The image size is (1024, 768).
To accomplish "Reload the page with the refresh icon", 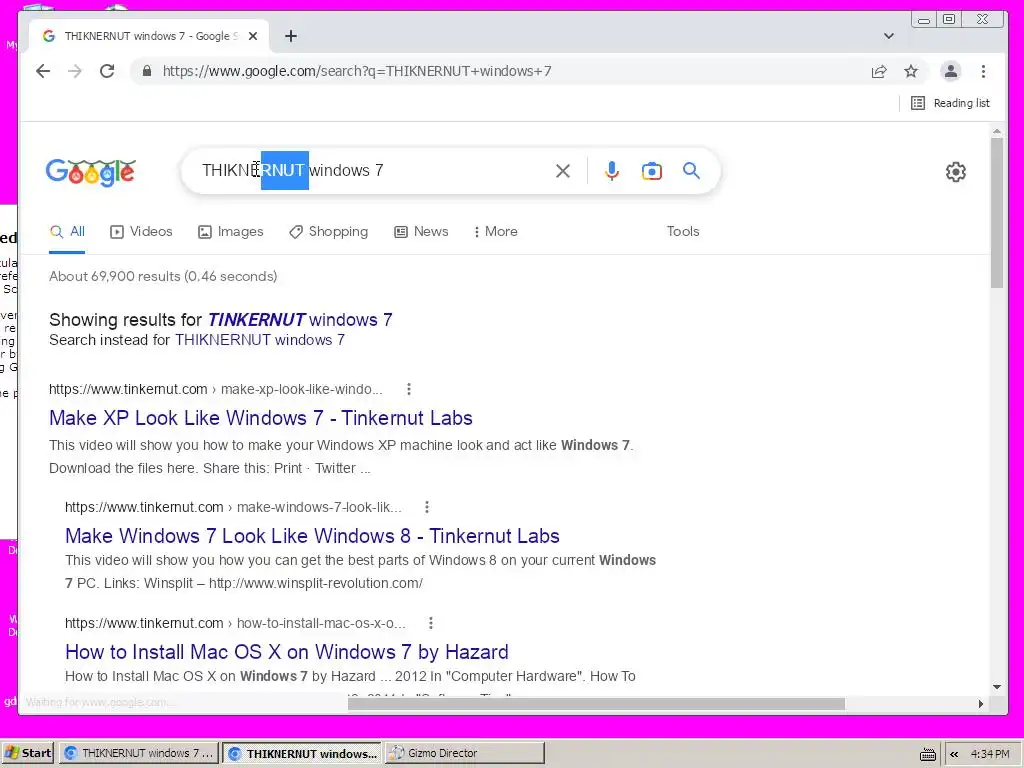I will point(107,71).
